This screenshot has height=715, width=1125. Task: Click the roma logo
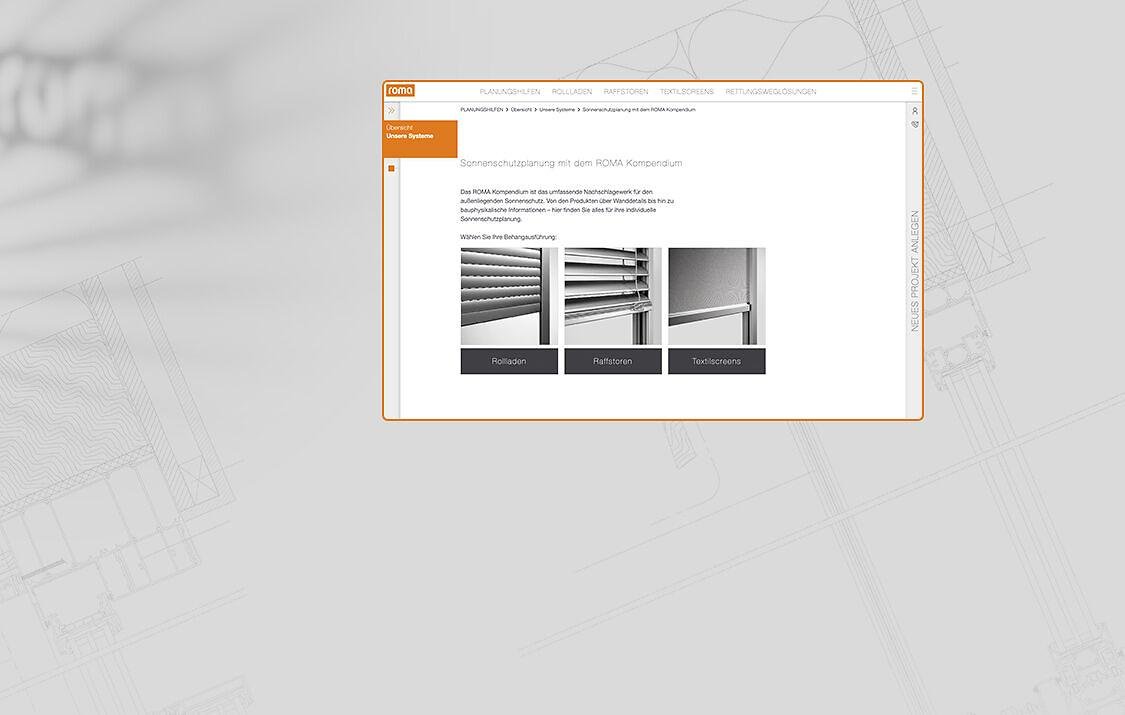tap(400, 90)
